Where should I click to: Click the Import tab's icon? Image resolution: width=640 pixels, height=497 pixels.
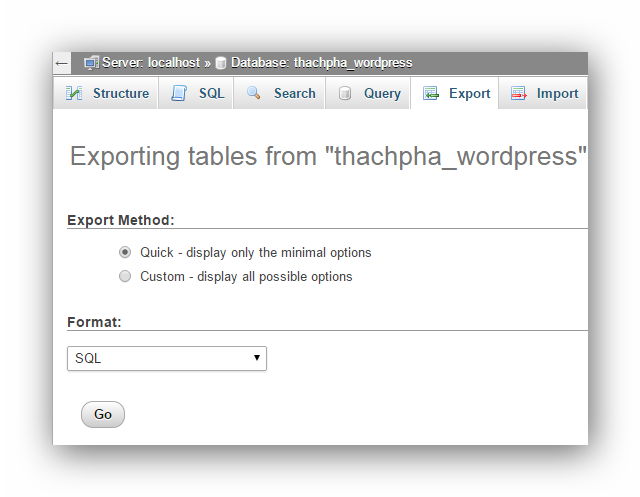tap(518, 94)
